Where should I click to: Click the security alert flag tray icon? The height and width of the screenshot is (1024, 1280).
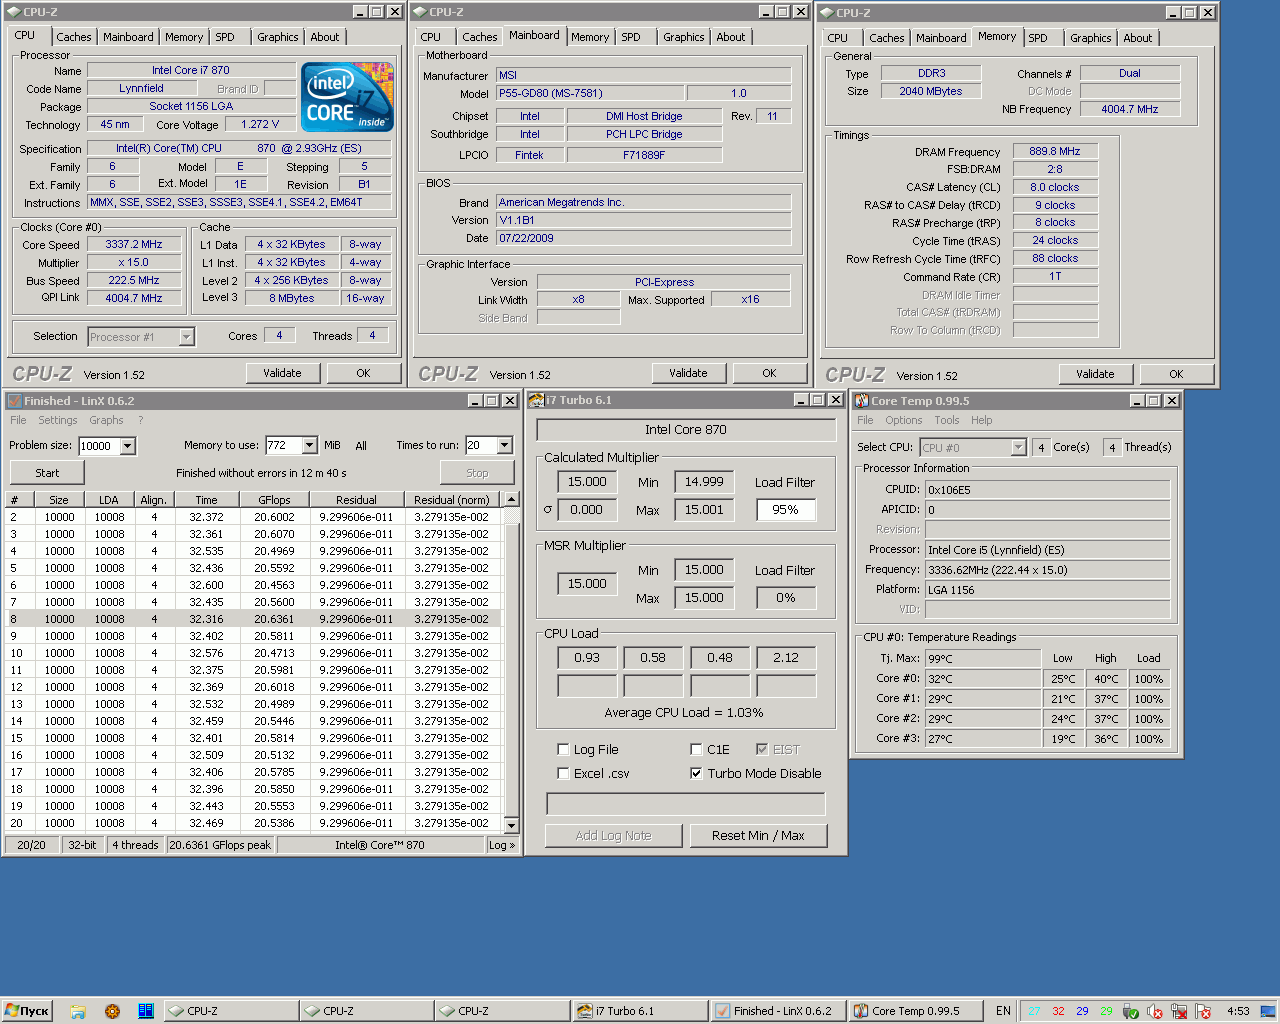(x=1203, y=1011)
